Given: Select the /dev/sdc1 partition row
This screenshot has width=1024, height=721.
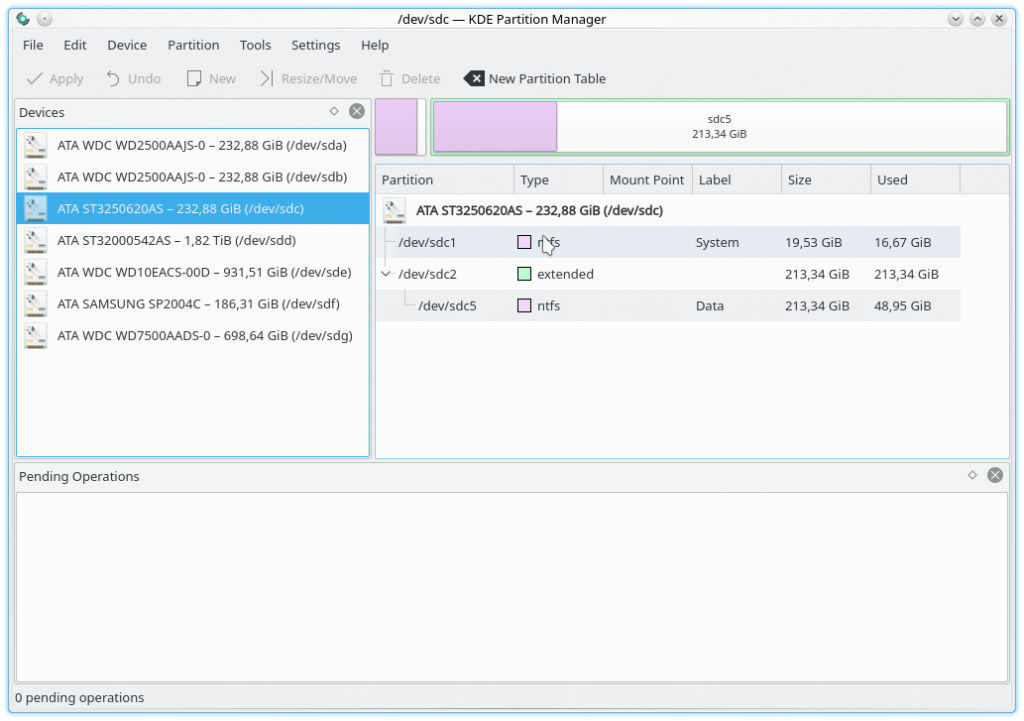Looking at the screenshot, I should click(668, 242).
